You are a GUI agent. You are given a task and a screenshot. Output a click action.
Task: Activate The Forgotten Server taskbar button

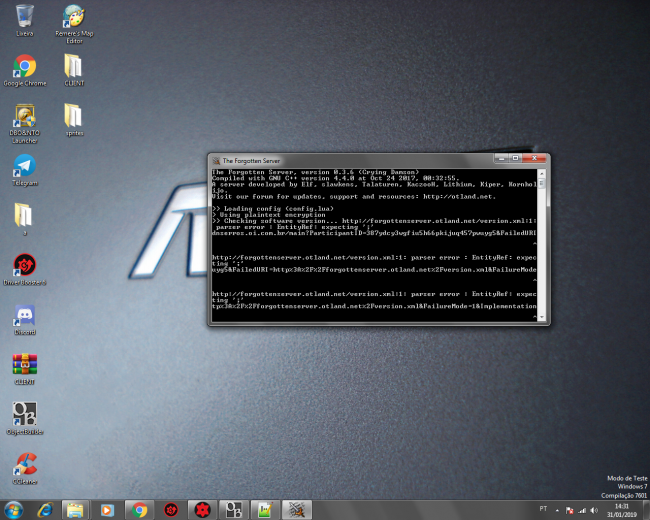pyautogui.click(x=296, y=510)
